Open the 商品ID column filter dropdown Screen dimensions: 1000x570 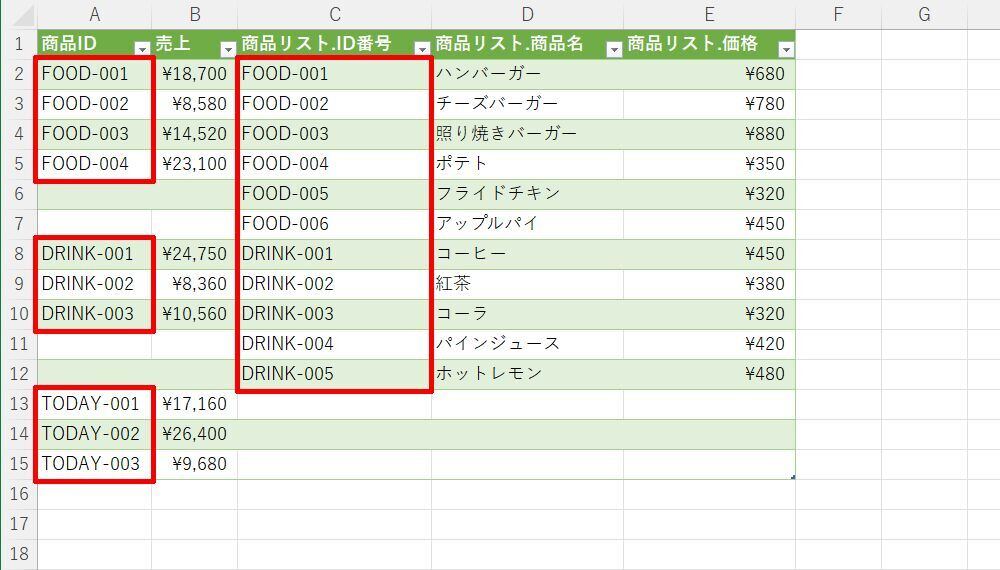coord(142,49)
